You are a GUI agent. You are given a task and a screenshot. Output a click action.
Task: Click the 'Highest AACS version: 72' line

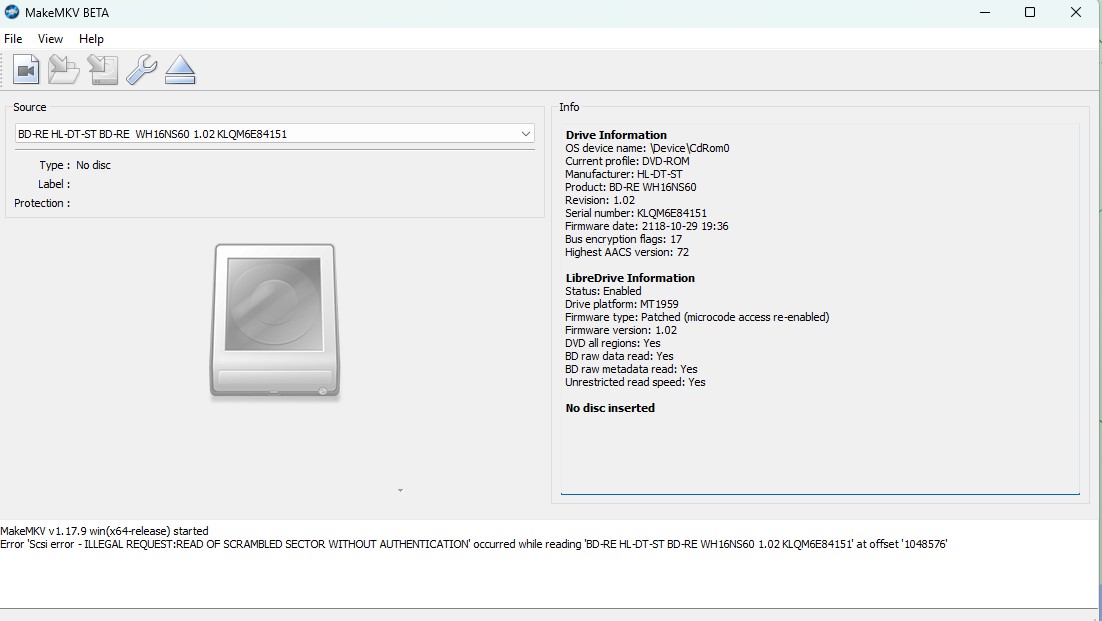627,252
